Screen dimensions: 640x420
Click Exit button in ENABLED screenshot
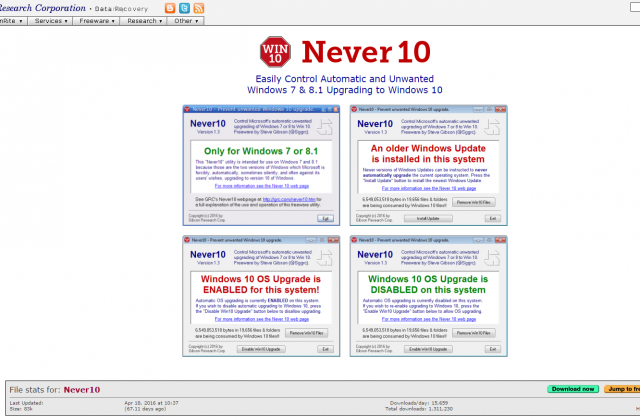(x=325, y=349)
